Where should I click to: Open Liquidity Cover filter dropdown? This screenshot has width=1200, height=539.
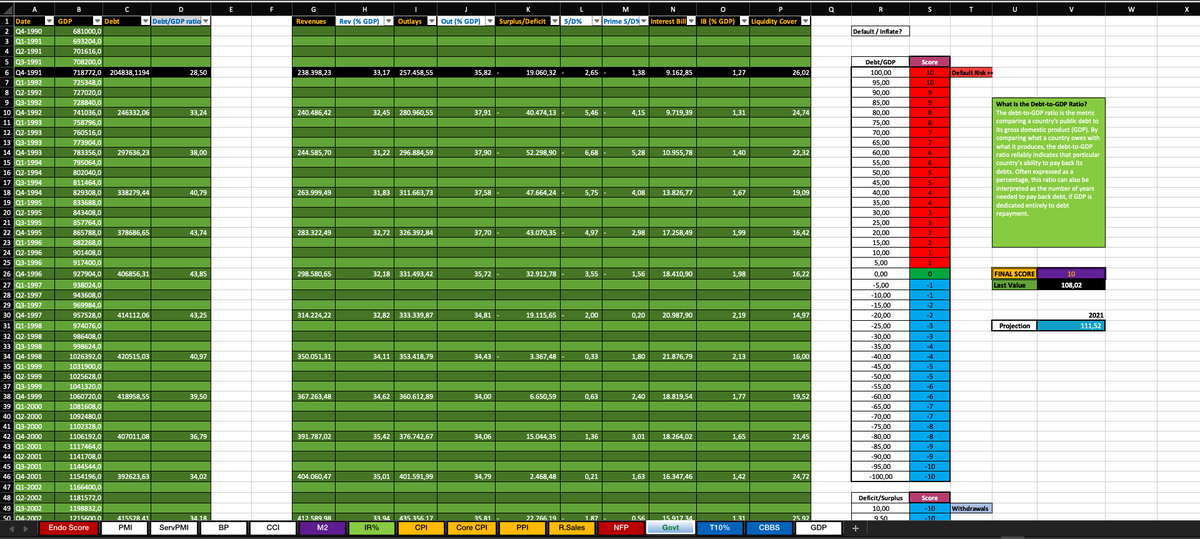pos(804,21)
